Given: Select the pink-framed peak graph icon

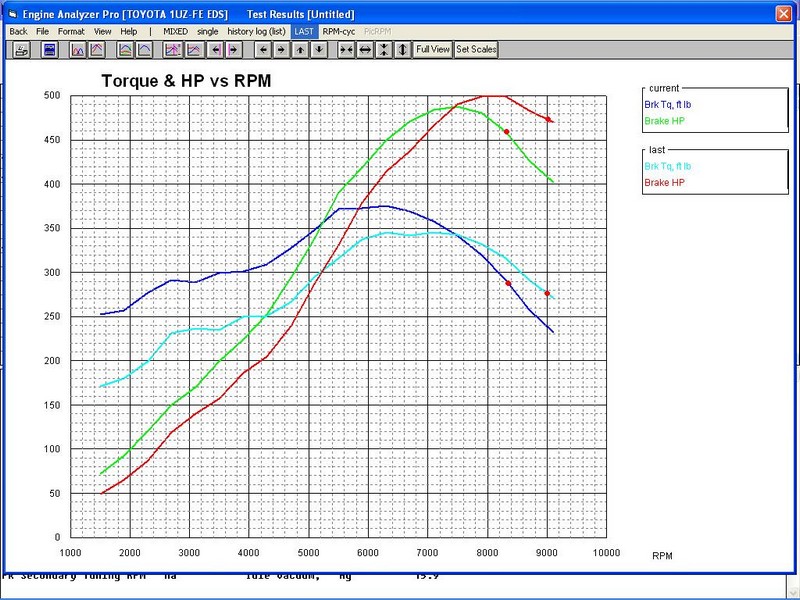Looking at the screenshot, I should (x=97, y=49).
